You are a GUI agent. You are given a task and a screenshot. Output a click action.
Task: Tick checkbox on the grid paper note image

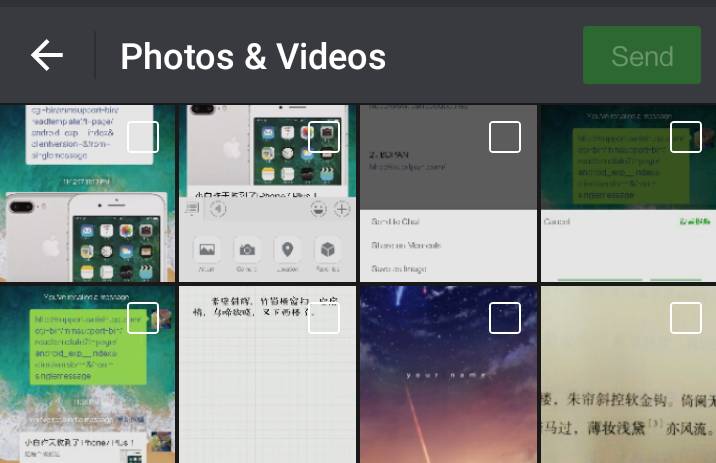[x=324, y=318]
